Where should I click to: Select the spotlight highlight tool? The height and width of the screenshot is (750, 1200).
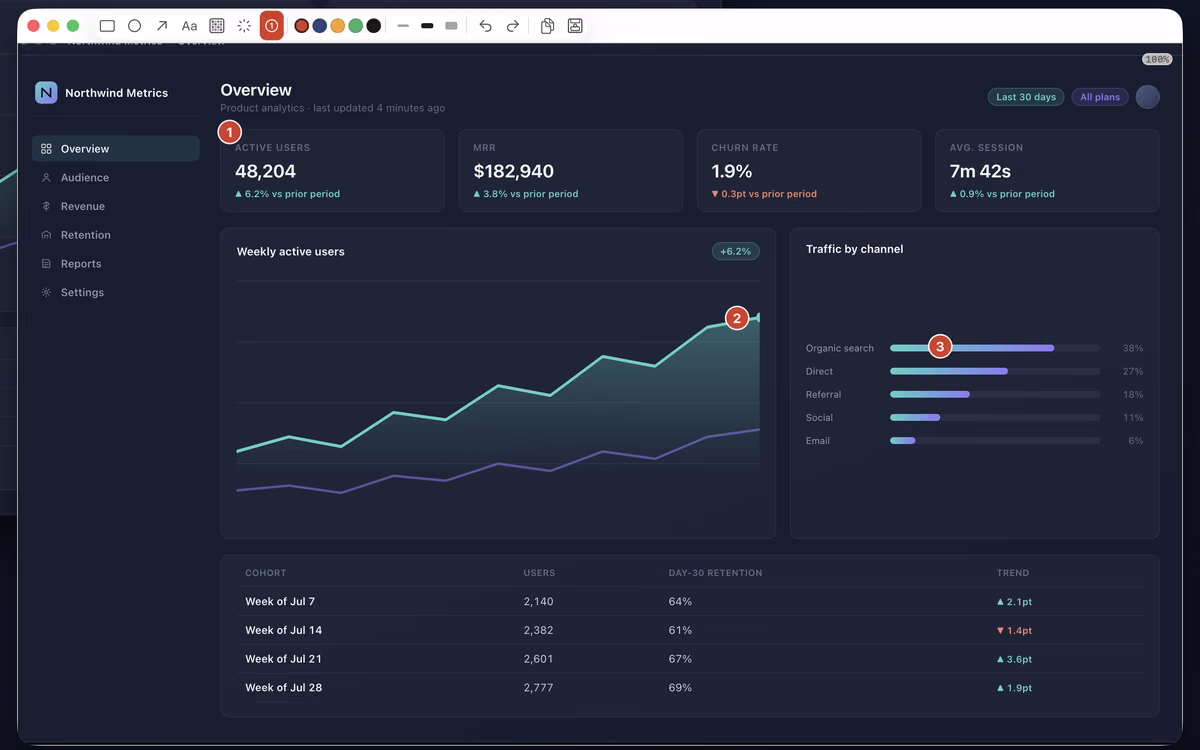(243, 26)
